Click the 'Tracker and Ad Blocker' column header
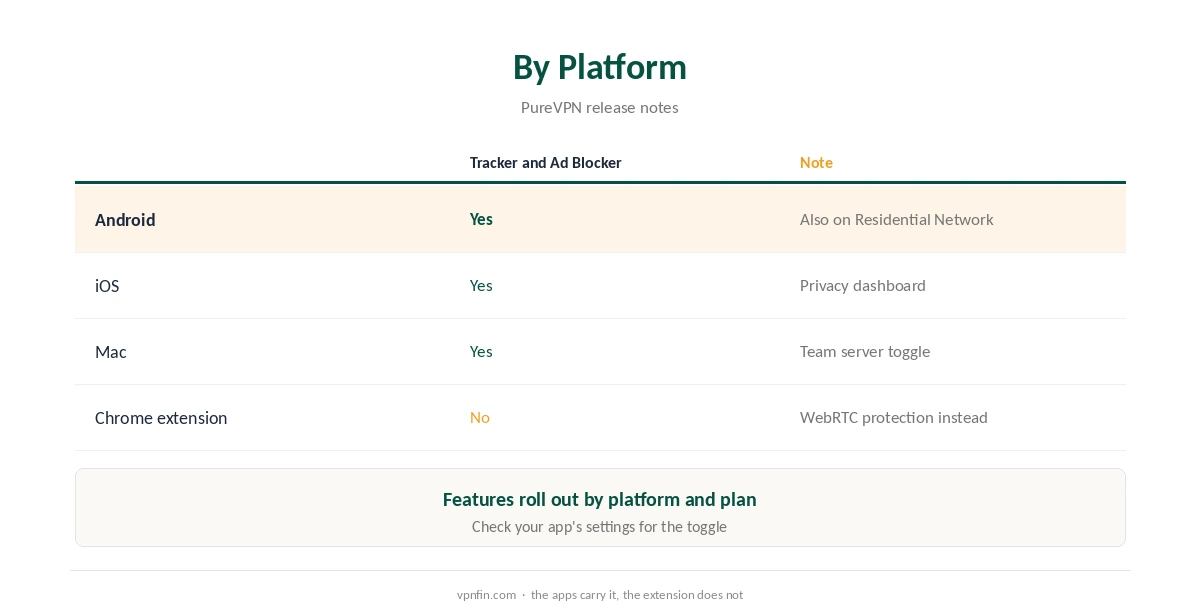Image resolution: width=1200 pixels, height=614 pixels. [546, 162]
